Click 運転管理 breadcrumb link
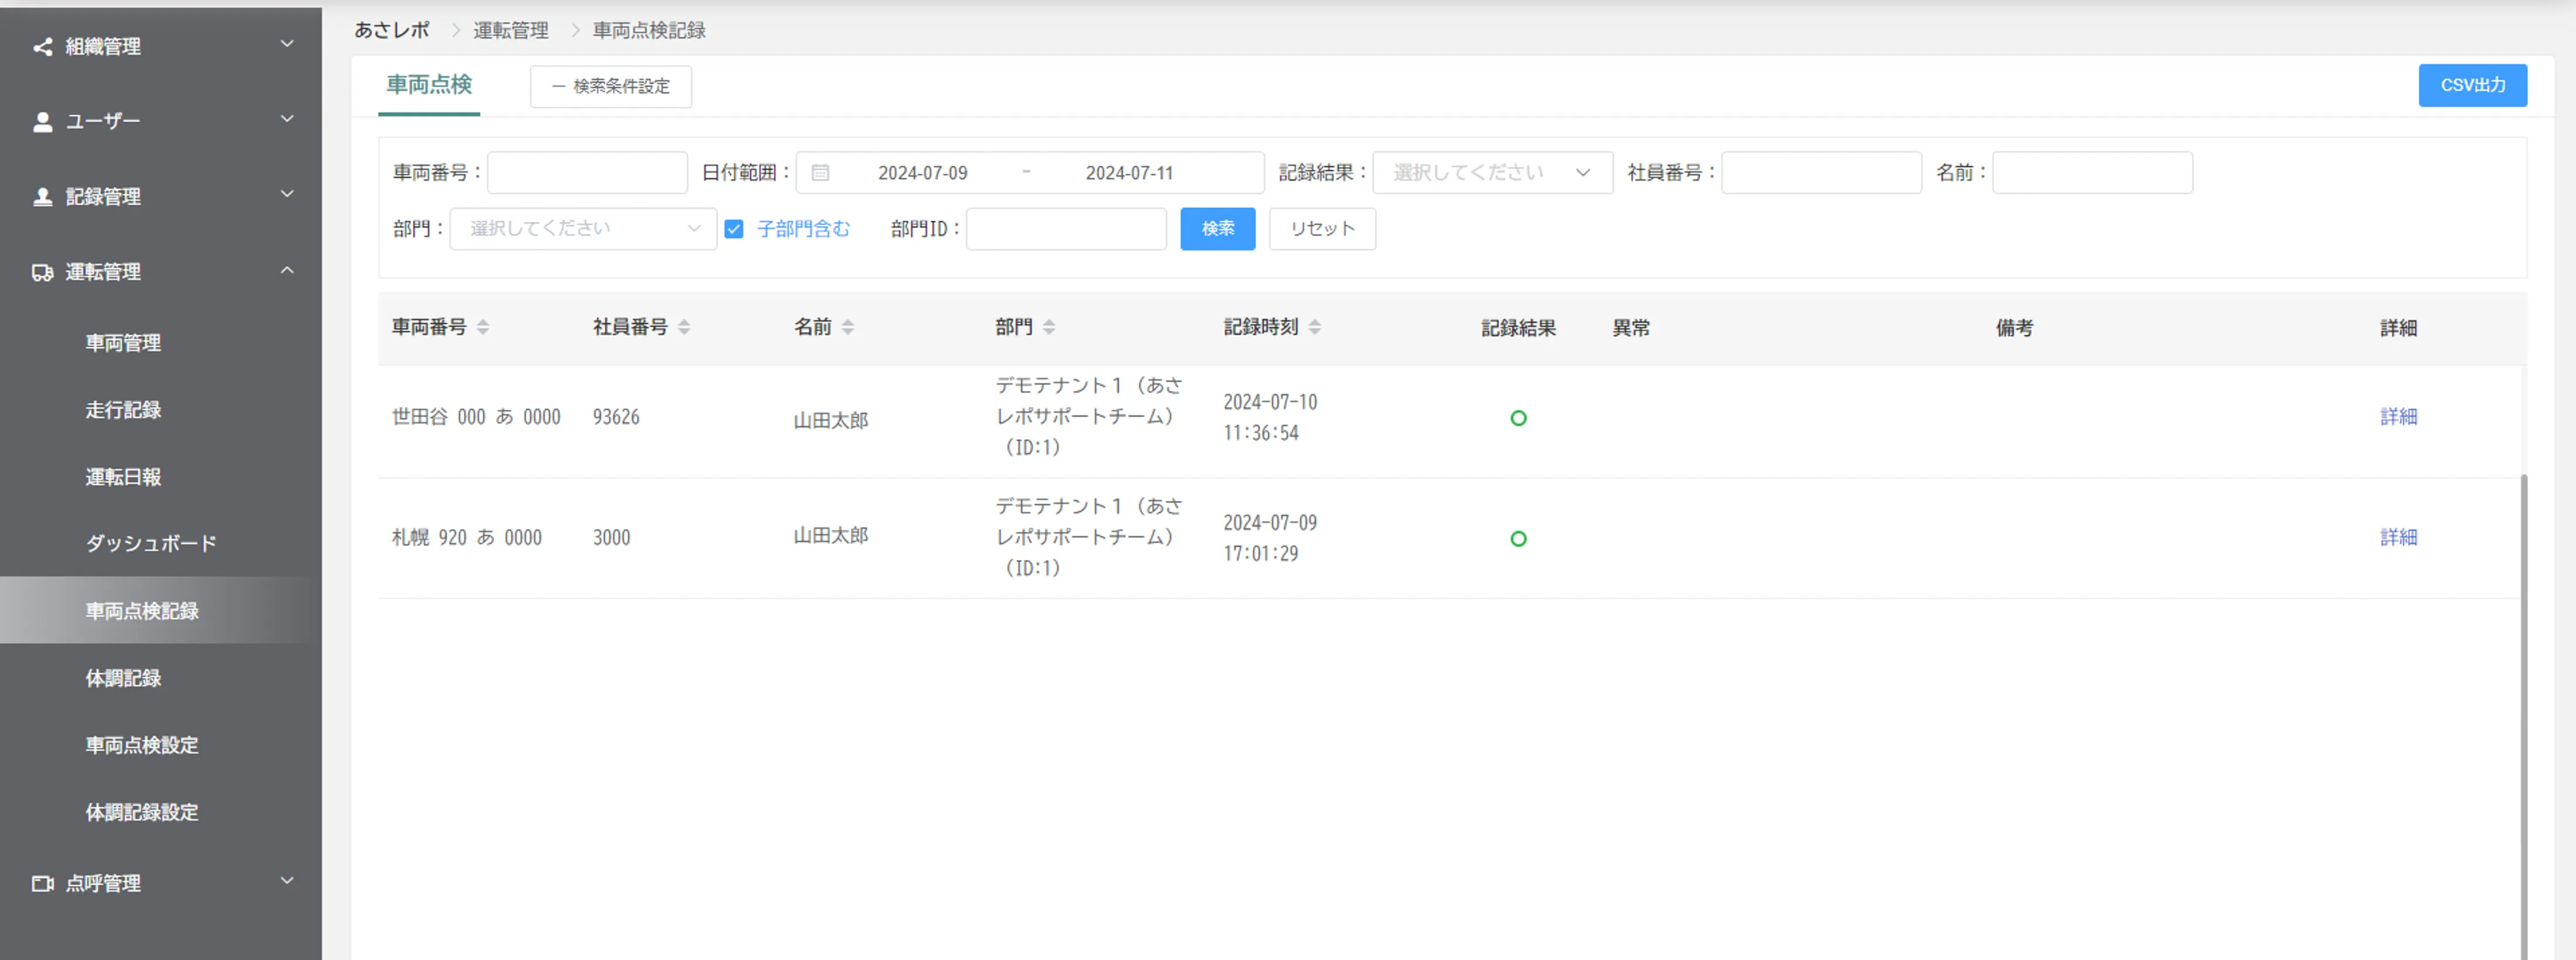The height and width of the screenshot is (960, 2576). pyautogui.click(x=511, y=31)
